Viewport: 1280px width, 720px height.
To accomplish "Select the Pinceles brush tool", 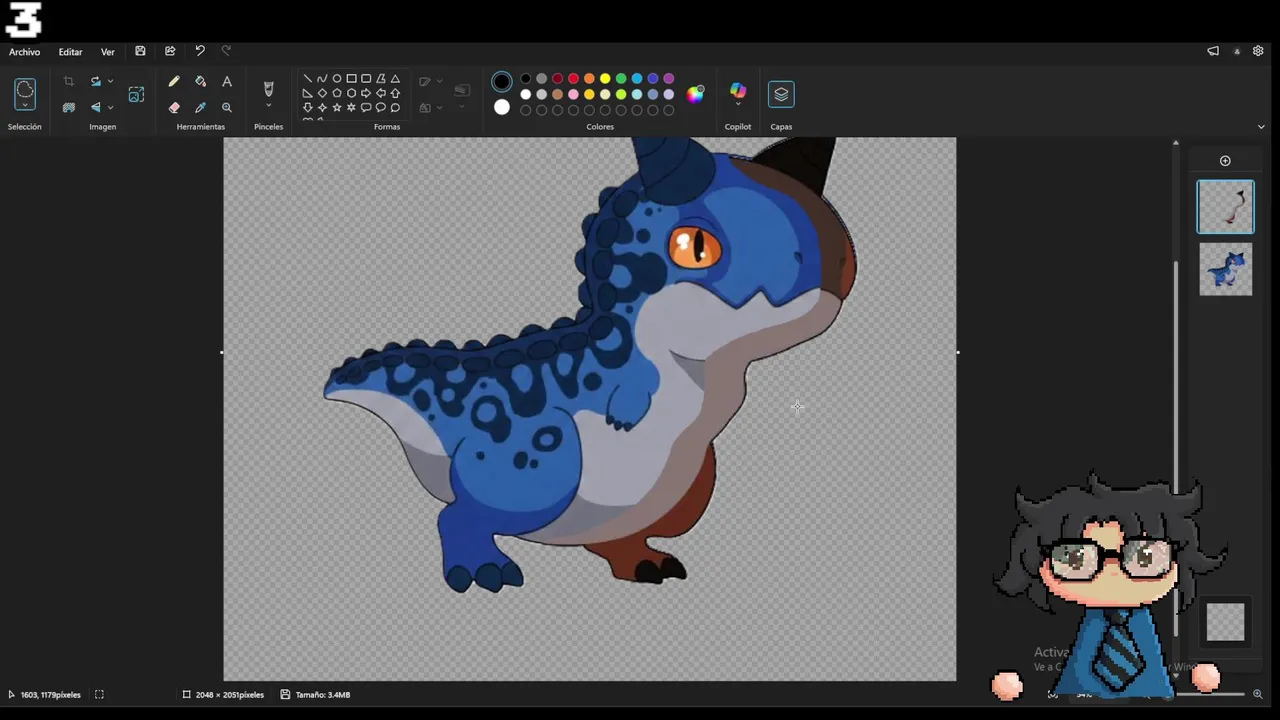I will [268, 89].
